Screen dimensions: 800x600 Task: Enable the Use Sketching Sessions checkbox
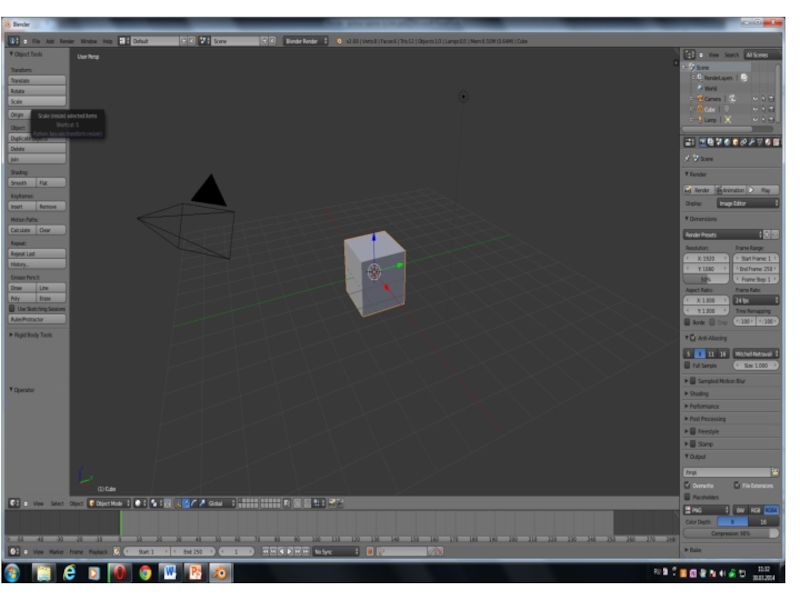click(x=12, y=309)
